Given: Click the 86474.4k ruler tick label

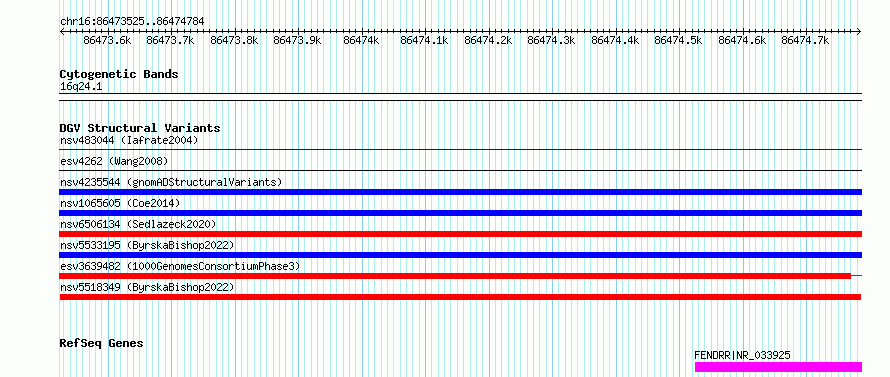Looking at the screenshot, I should coord(615,40).
